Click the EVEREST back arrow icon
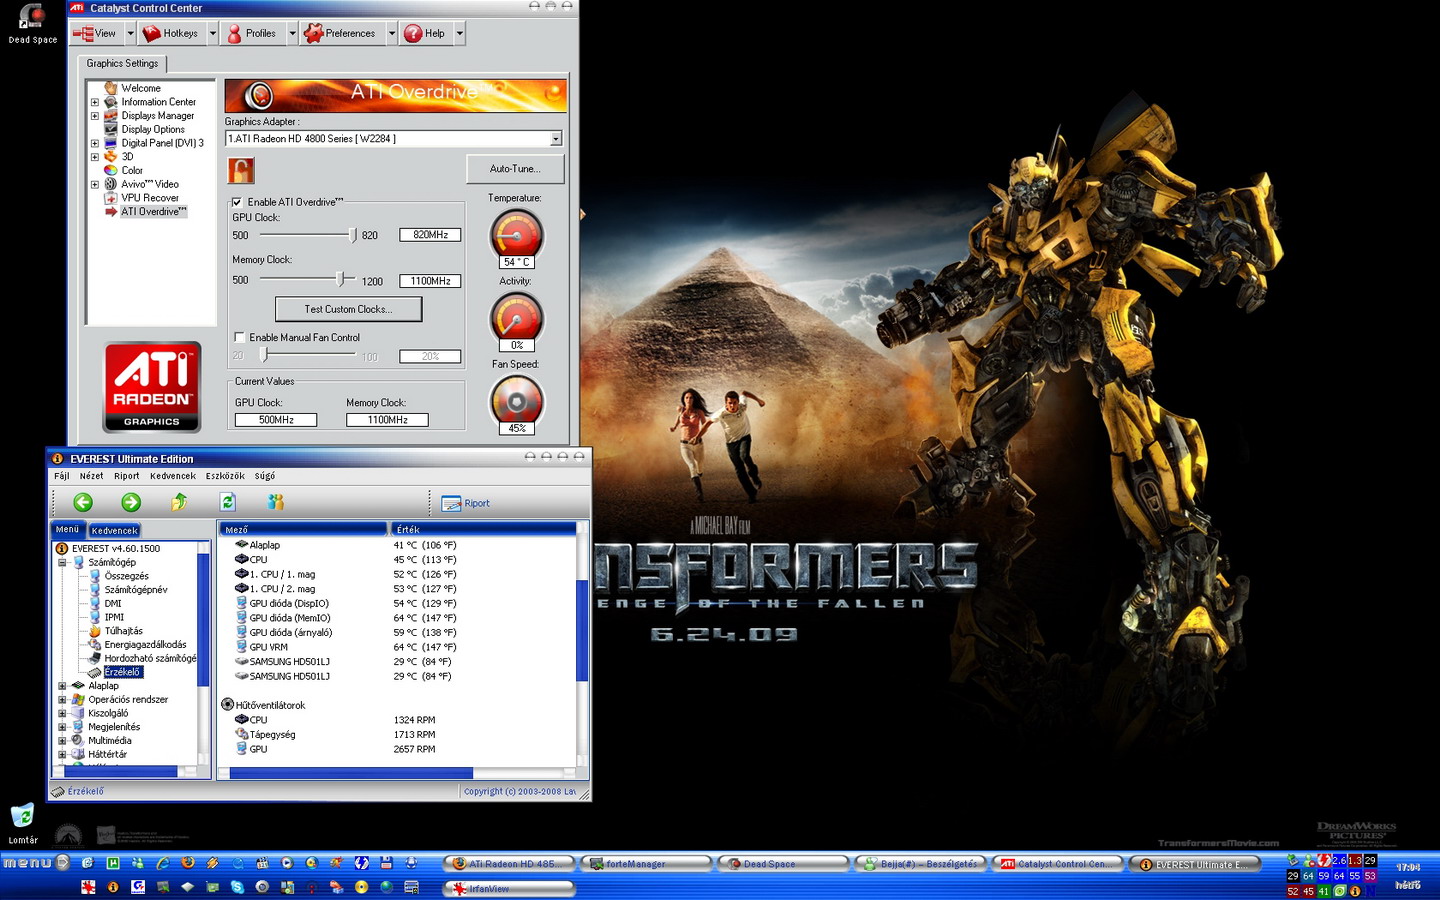 [x=83, y=502]
